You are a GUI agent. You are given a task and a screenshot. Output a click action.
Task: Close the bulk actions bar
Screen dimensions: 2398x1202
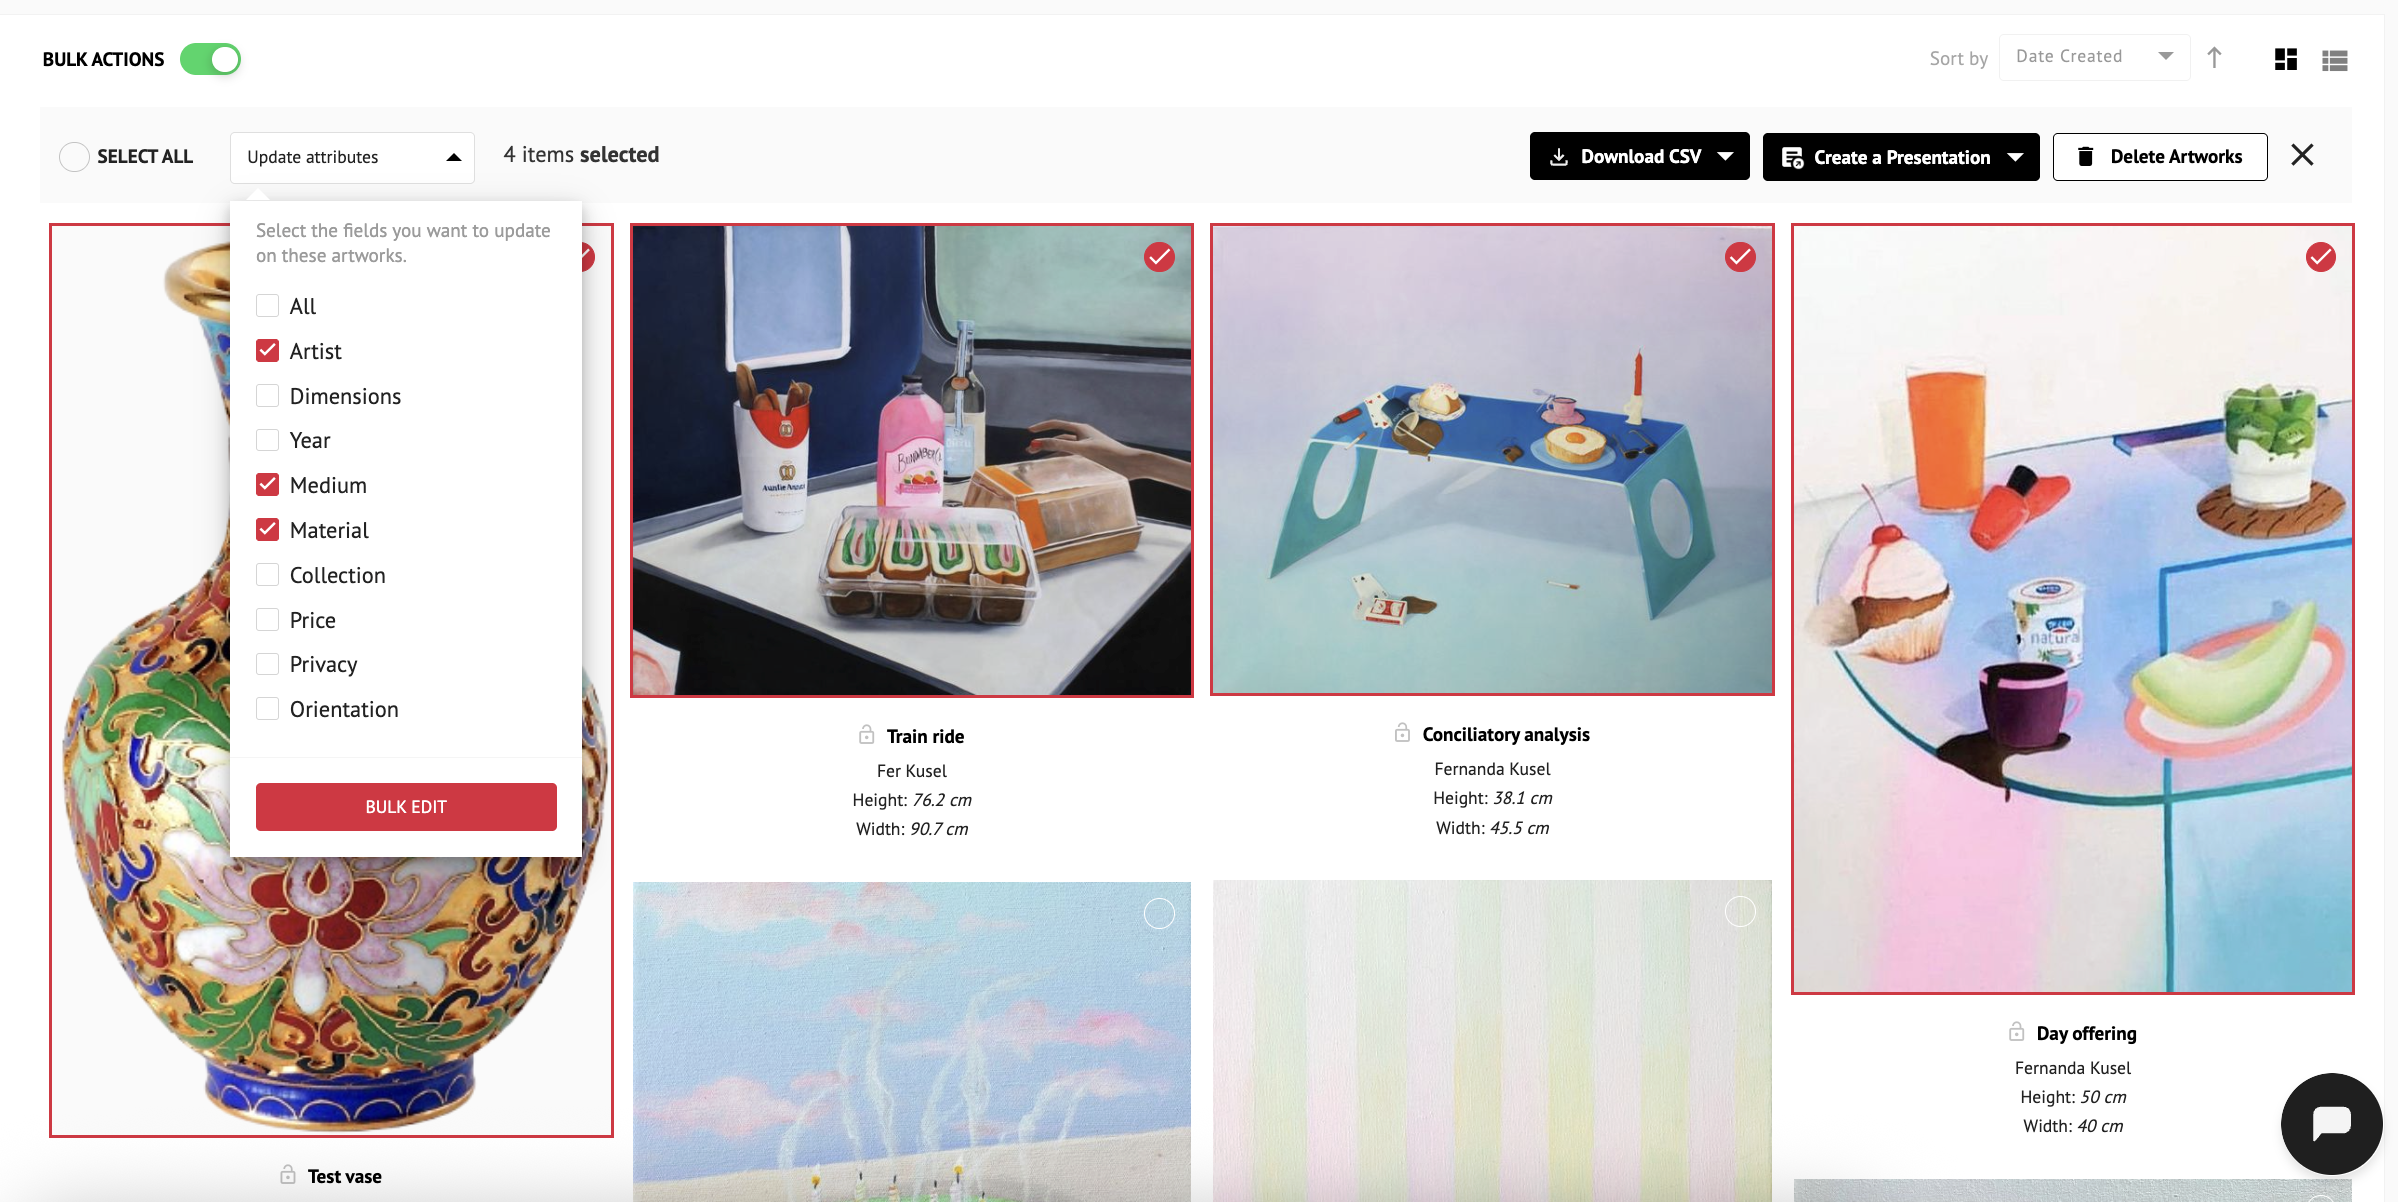2302,155
